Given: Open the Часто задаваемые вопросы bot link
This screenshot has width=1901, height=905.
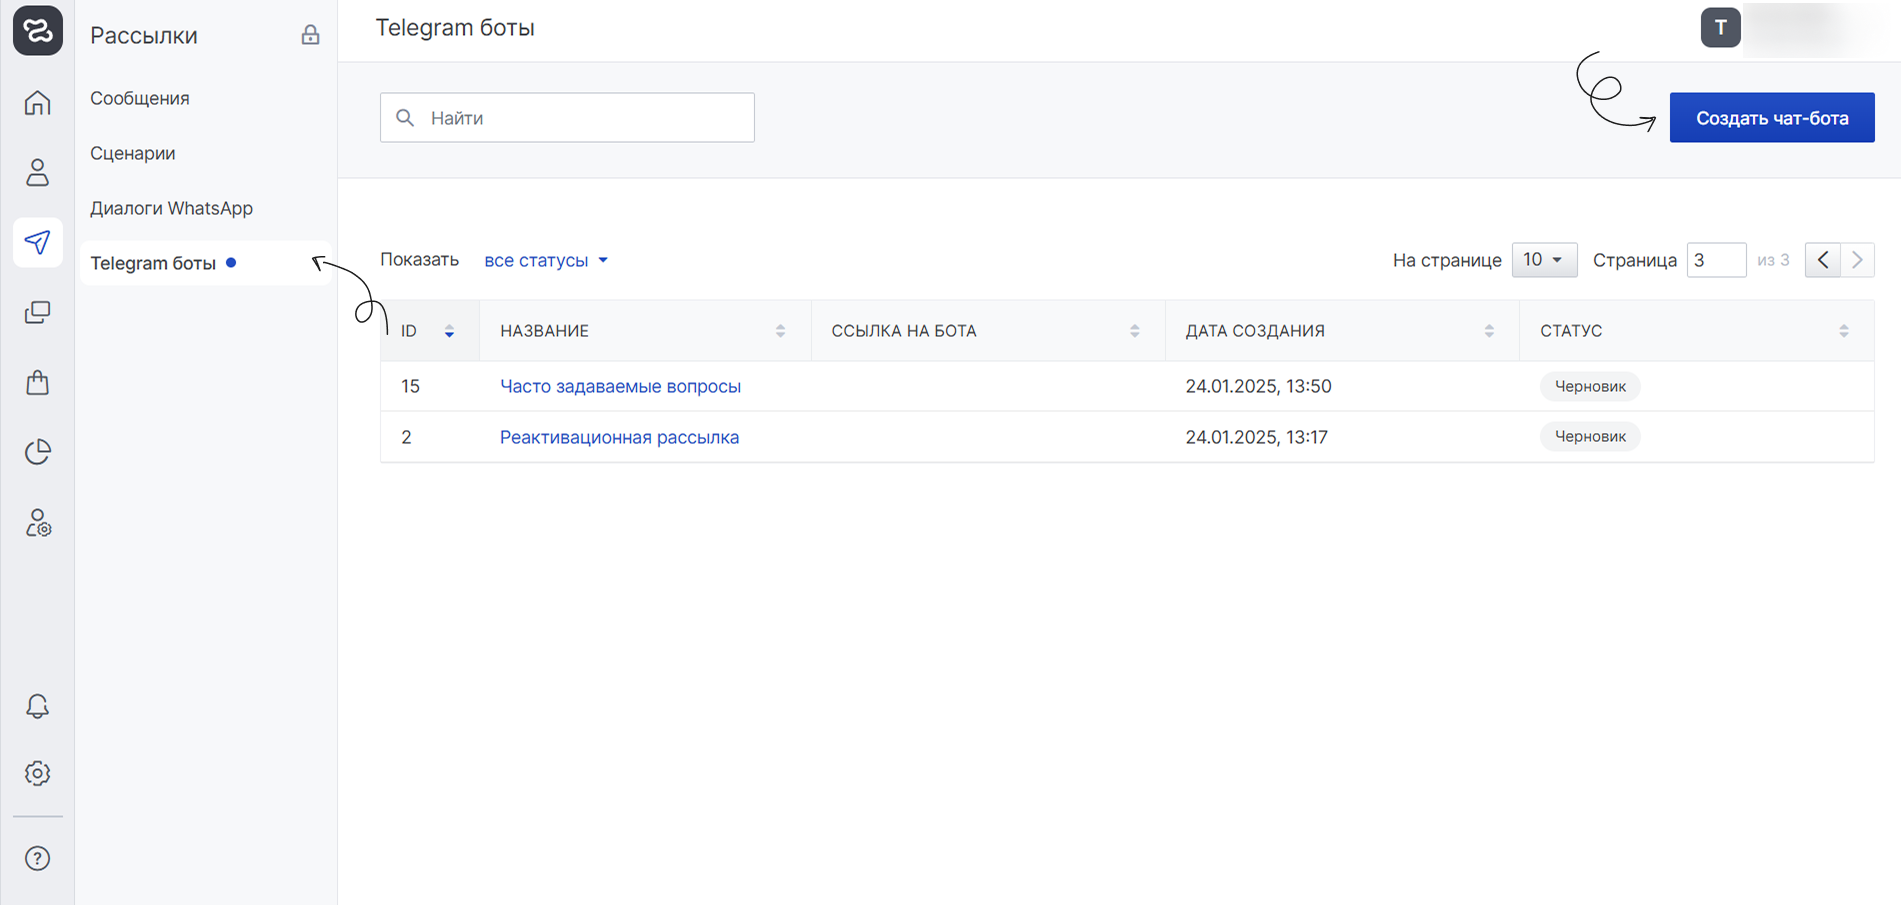Looking at the screenshot, I should pos(620,386).
